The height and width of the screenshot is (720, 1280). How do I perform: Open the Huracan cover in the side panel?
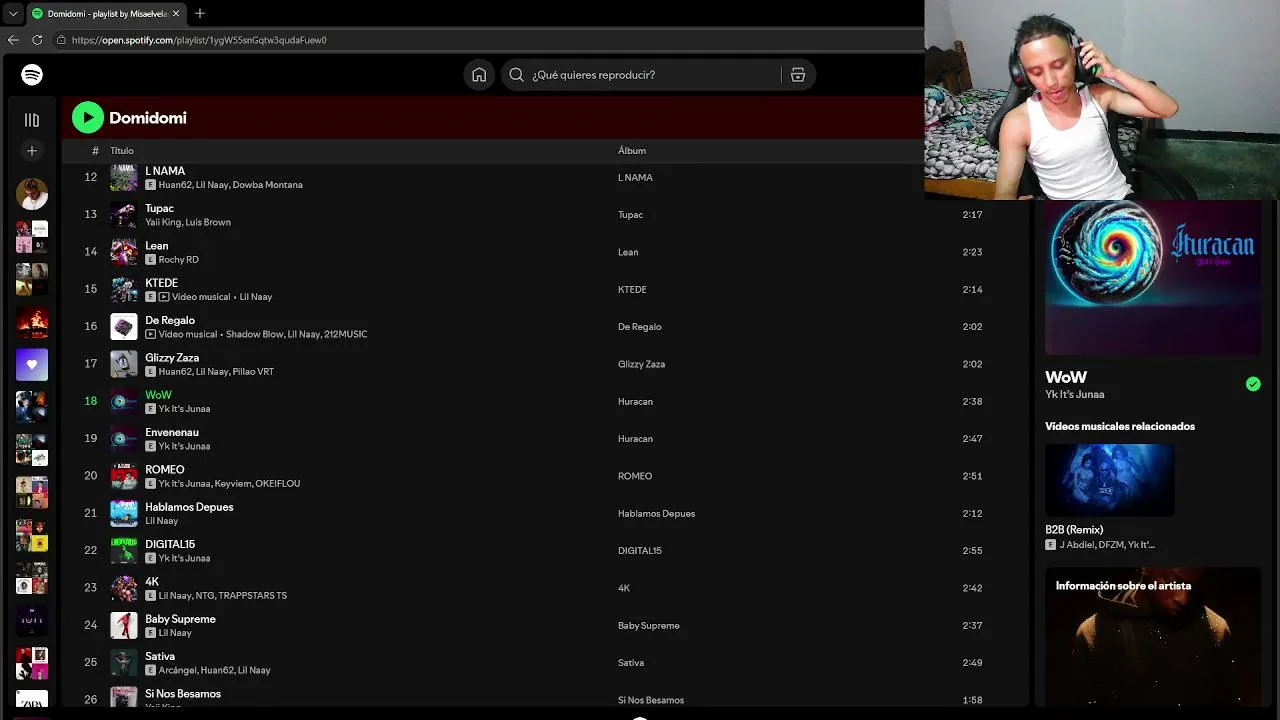[1153, 277]
